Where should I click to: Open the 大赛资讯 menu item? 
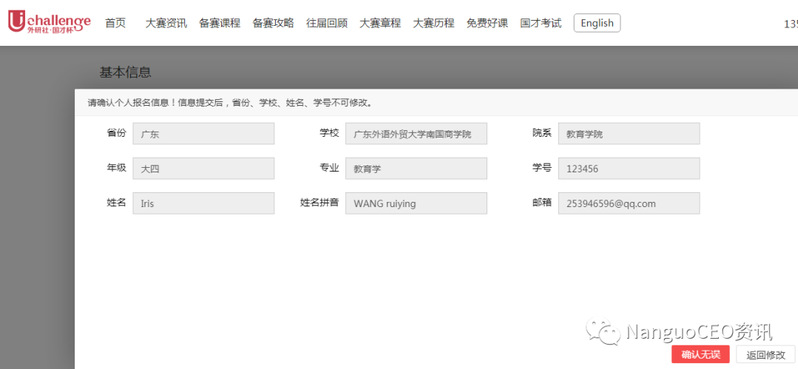166,23
